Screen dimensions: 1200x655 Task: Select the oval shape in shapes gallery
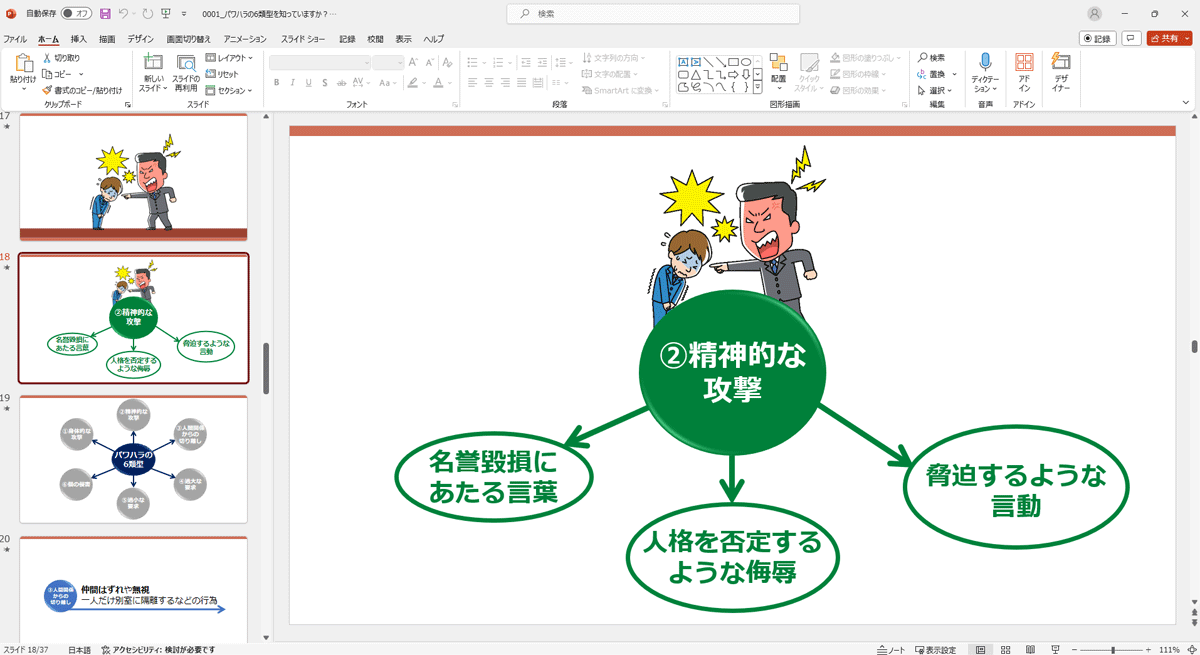pos(746,62)
